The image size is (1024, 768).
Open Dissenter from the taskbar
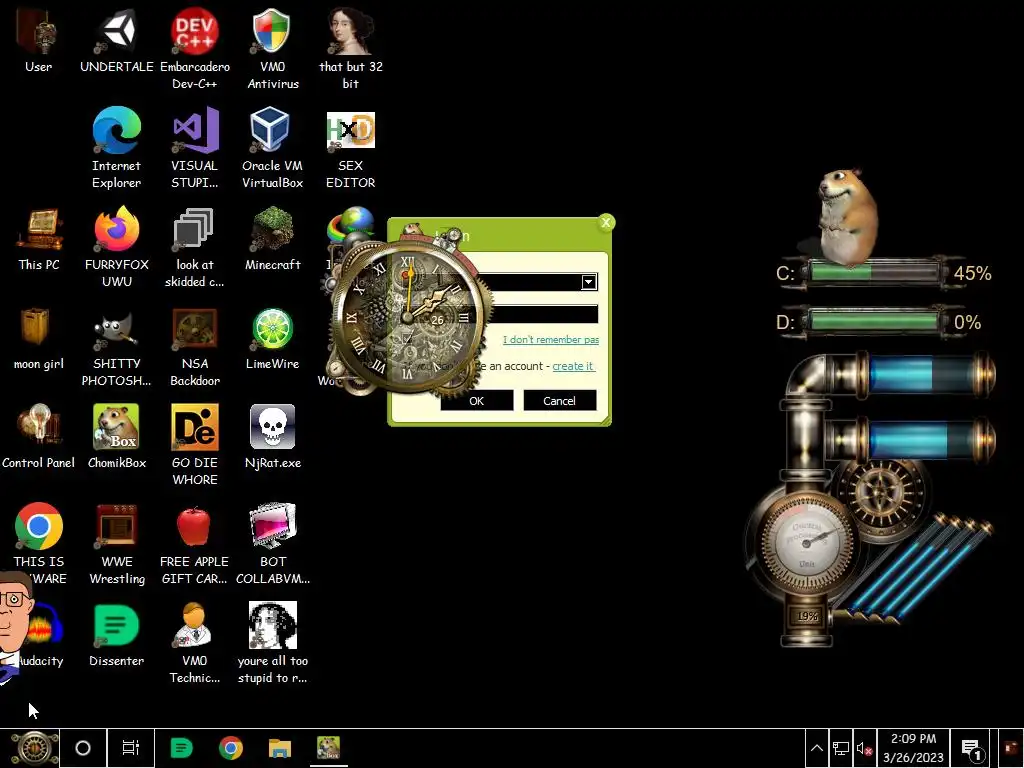pyautogui.click(x=182, y=748)
